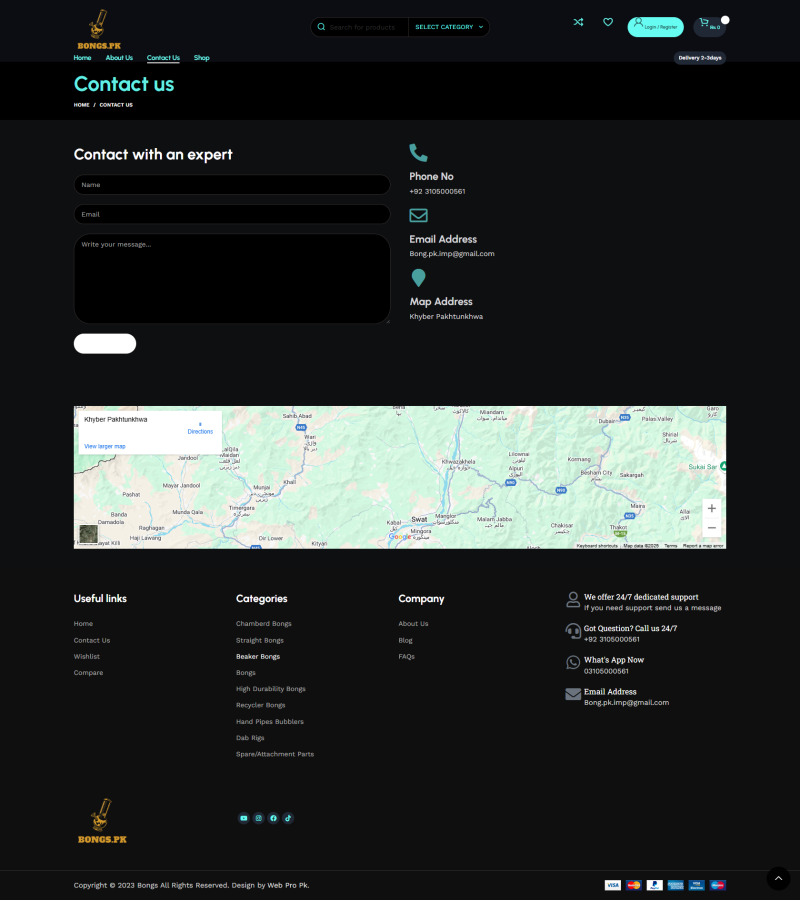This screenshot has width=800, height=900.
Task: Go to About Us in the top navigation
Action: [x=119, y=58]
